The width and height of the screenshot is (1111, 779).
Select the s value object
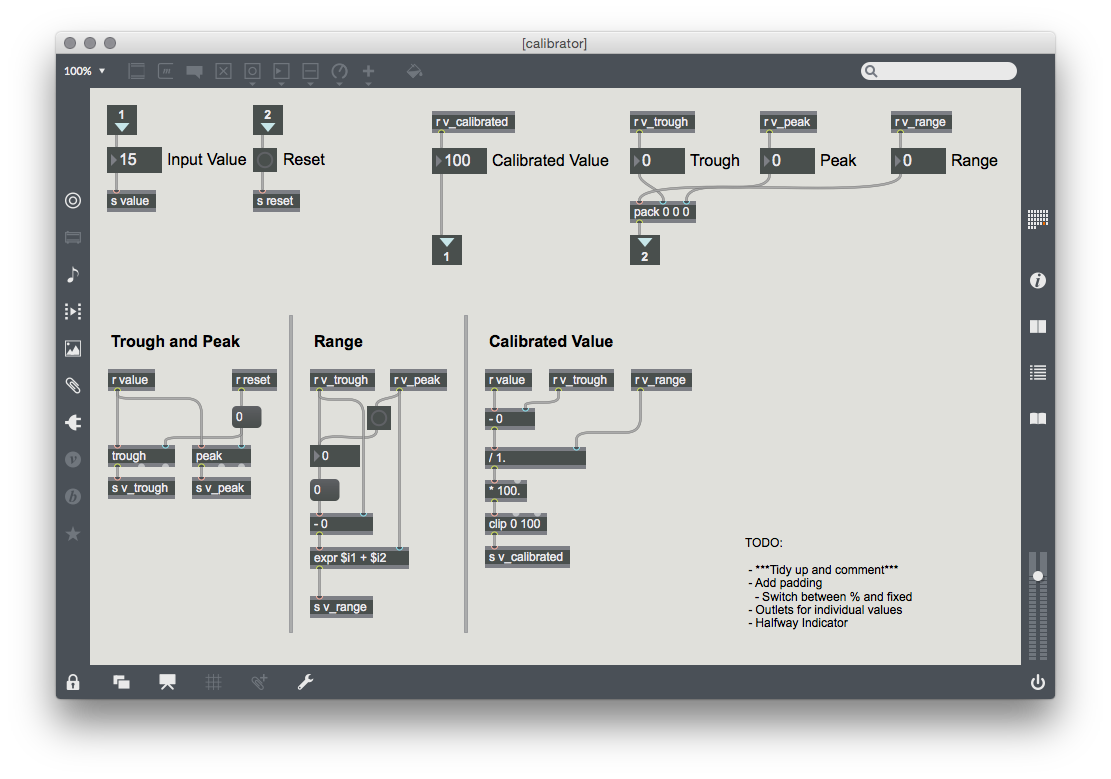[131, 201]
